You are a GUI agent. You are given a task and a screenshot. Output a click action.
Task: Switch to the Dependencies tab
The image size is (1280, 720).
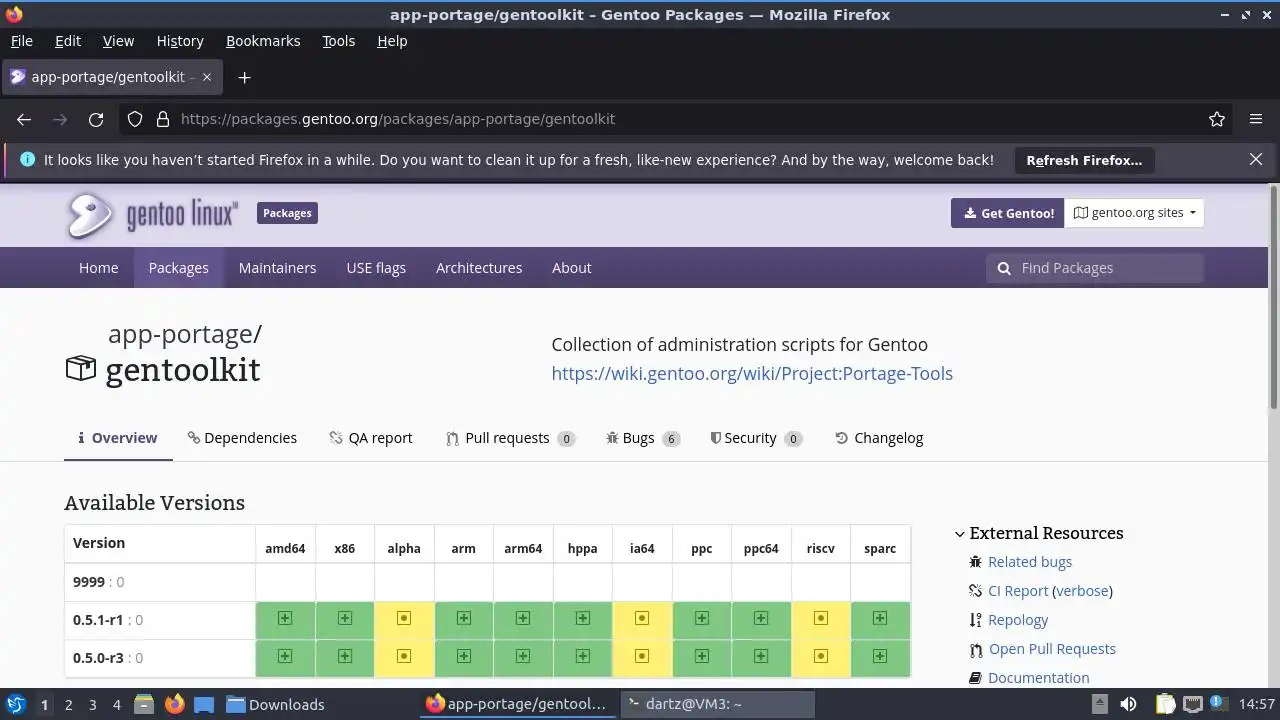[242, 438]
